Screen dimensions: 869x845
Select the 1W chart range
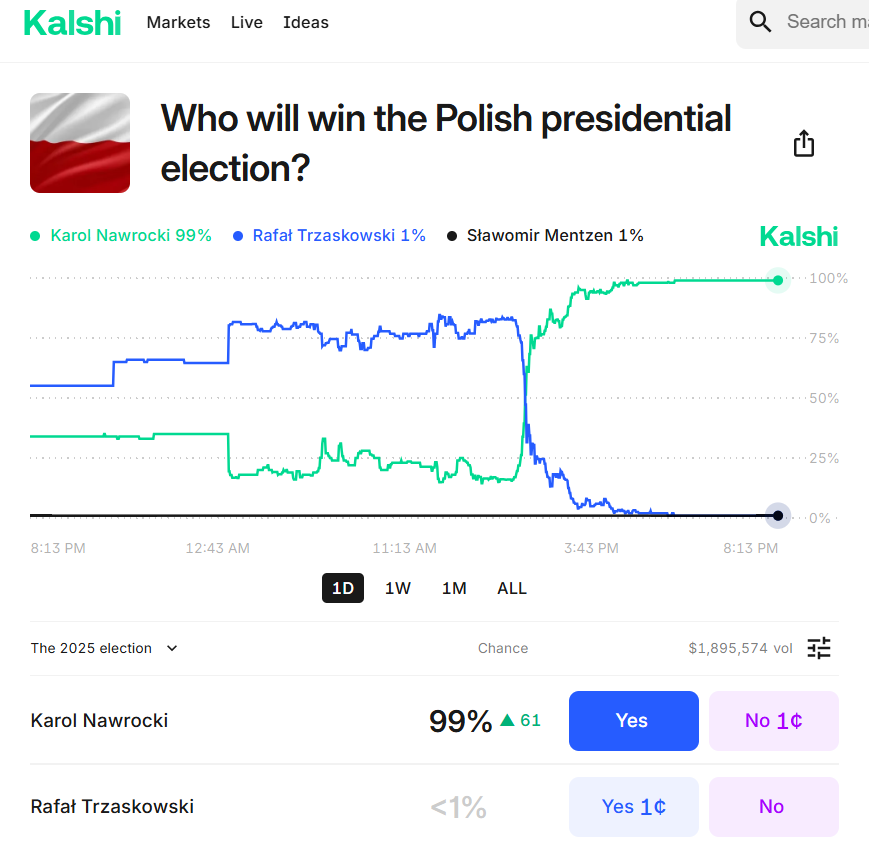(x=398, y=588)
